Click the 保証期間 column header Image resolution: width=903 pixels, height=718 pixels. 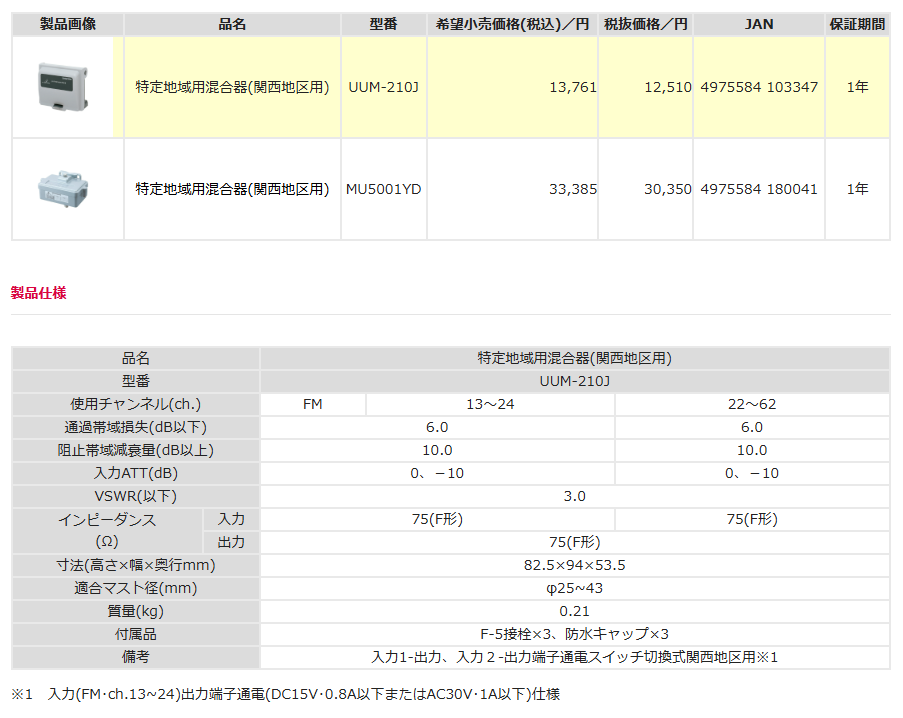(857, 24)
